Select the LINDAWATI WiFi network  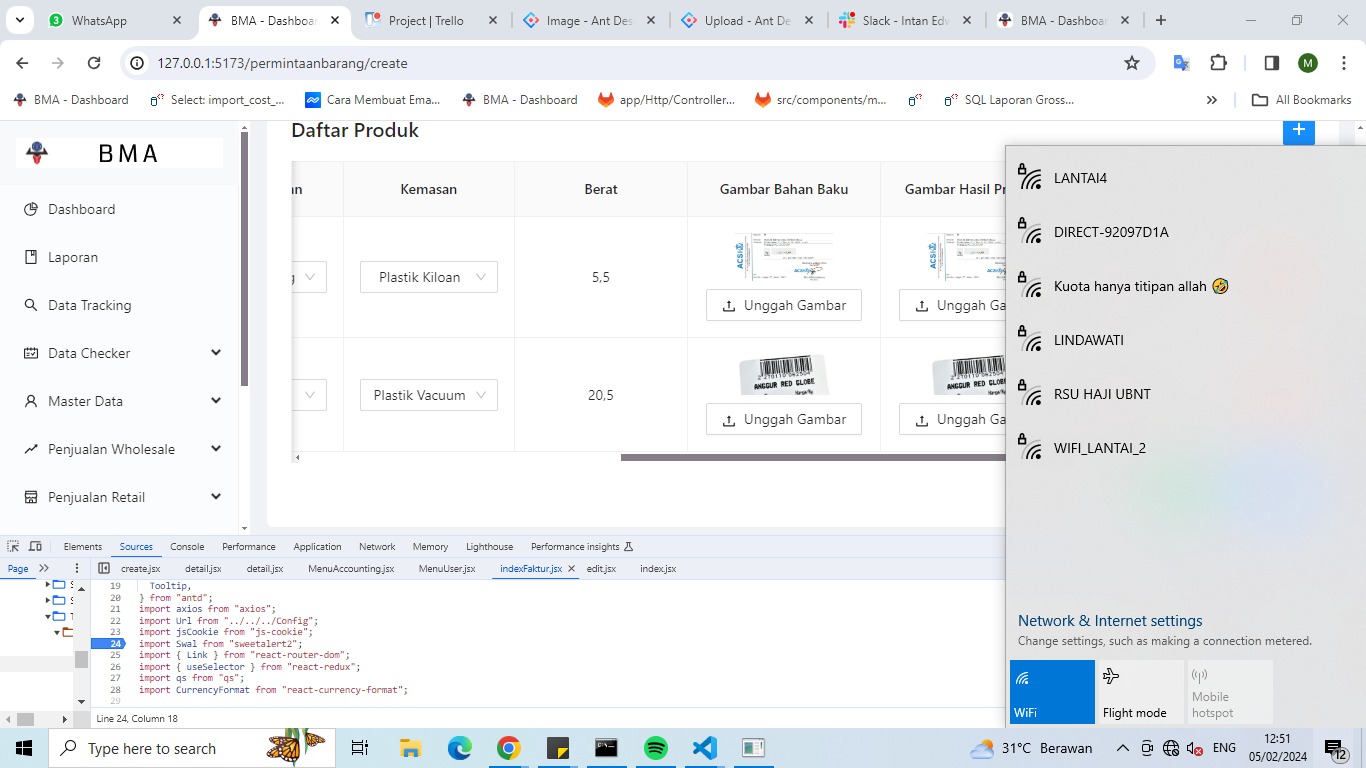(1088, 340)
